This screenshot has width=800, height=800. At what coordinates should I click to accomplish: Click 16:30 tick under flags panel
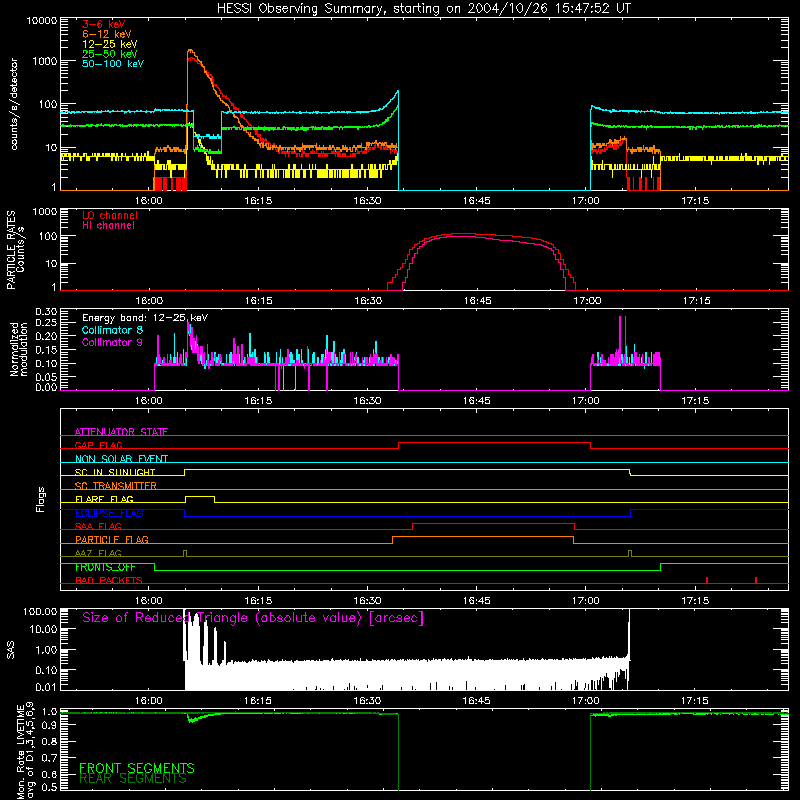[367, 601]
